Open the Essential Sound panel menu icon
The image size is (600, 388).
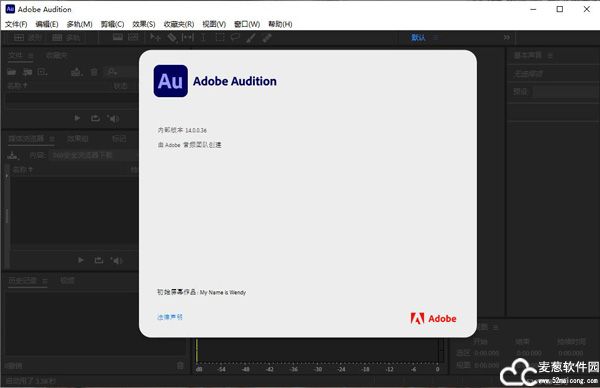click(550, 56)
